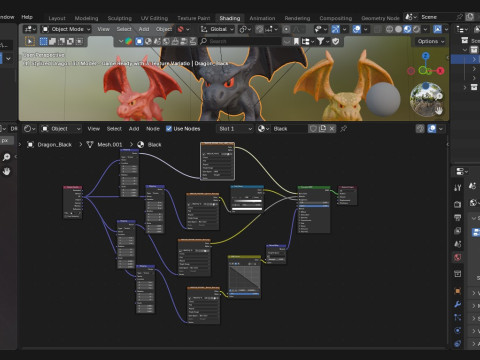The height and width of the screenshot is (360, 480).
Task: Open the viewport Add menu
Action: [x=144, y=29]
